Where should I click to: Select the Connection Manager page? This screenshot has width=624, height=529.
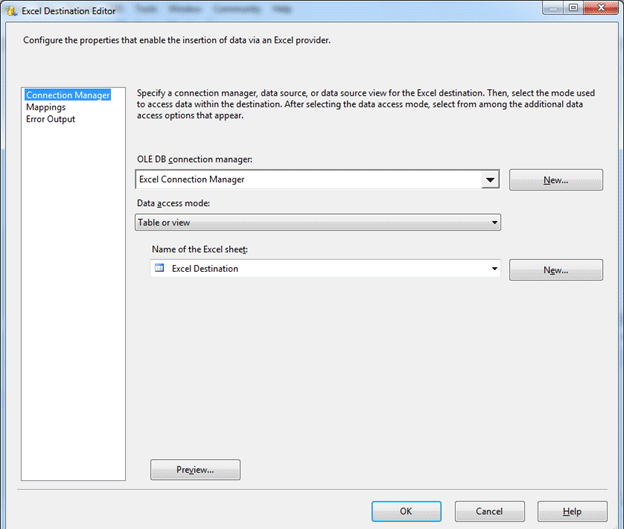[x=68, y=95]
